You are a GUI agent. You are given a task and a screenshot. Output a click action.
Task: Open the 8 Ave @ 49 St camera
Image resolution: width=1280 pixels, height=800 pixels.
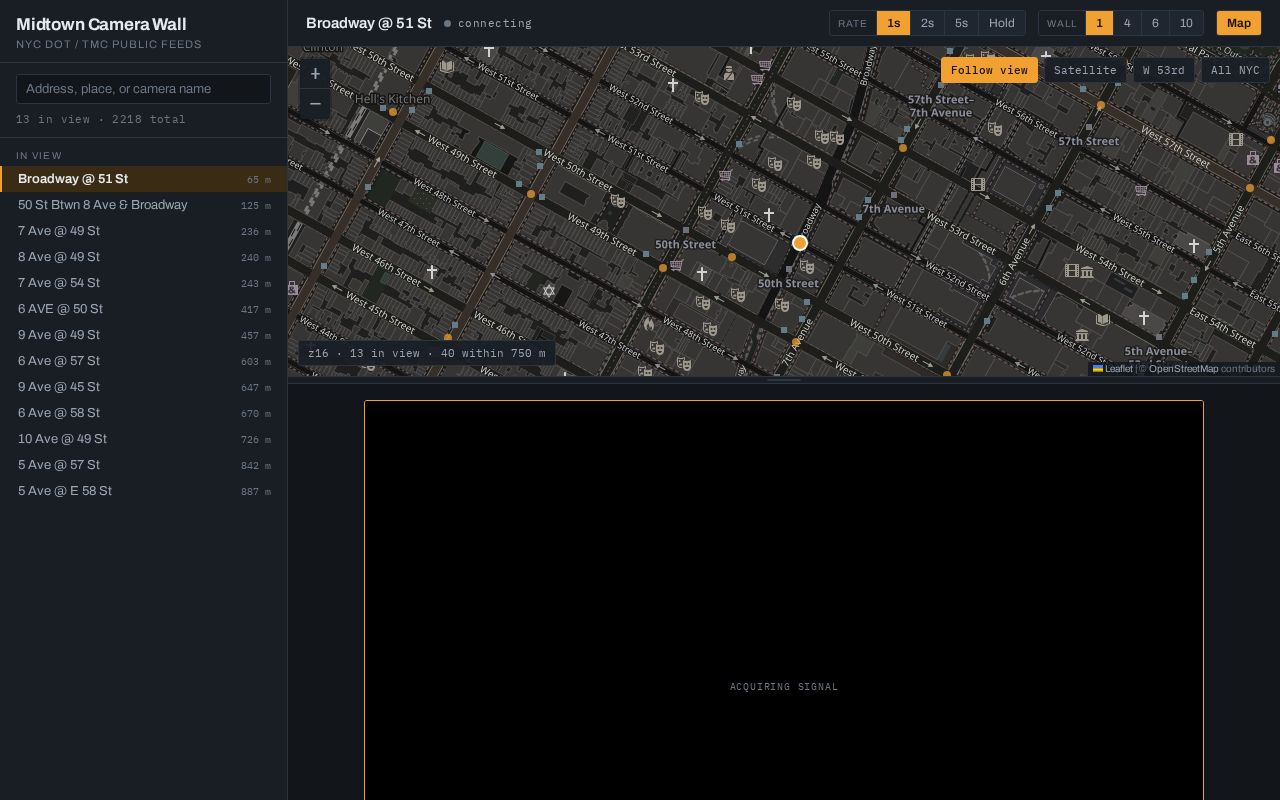144,257
